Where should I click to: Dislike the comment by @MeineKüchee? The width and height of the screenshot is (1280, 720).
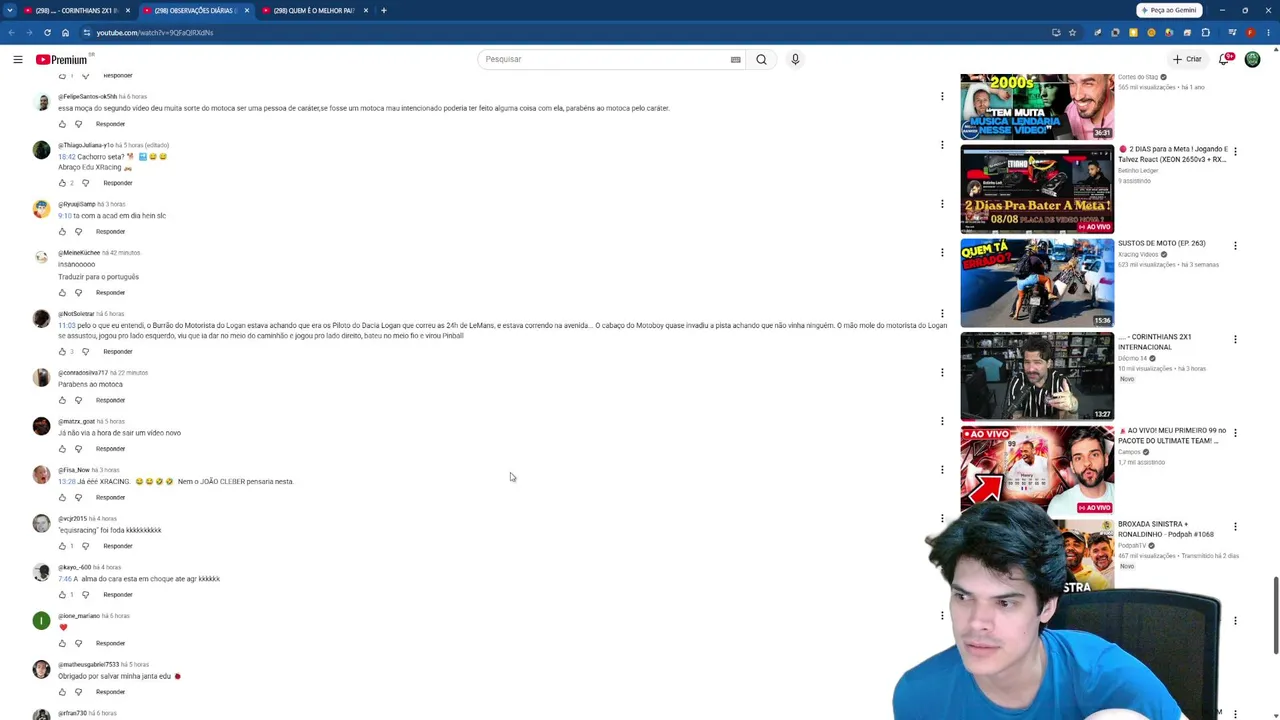click(x=78, y=293)
